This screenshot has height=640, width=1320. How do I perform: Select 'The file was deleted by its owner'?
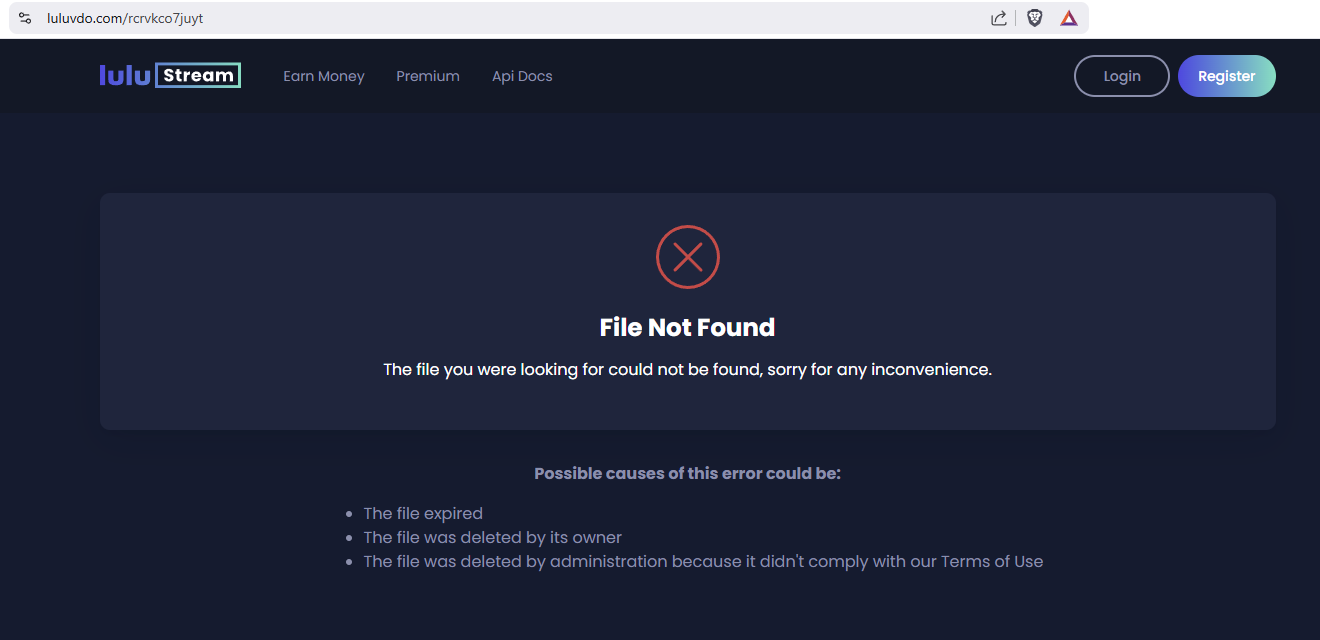[492, 537]
